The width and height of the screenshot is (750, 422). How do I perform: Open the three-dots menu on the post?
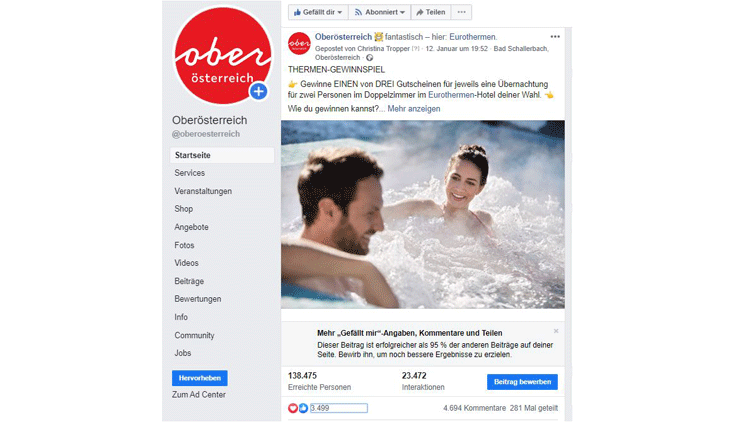tap(555, 37)
